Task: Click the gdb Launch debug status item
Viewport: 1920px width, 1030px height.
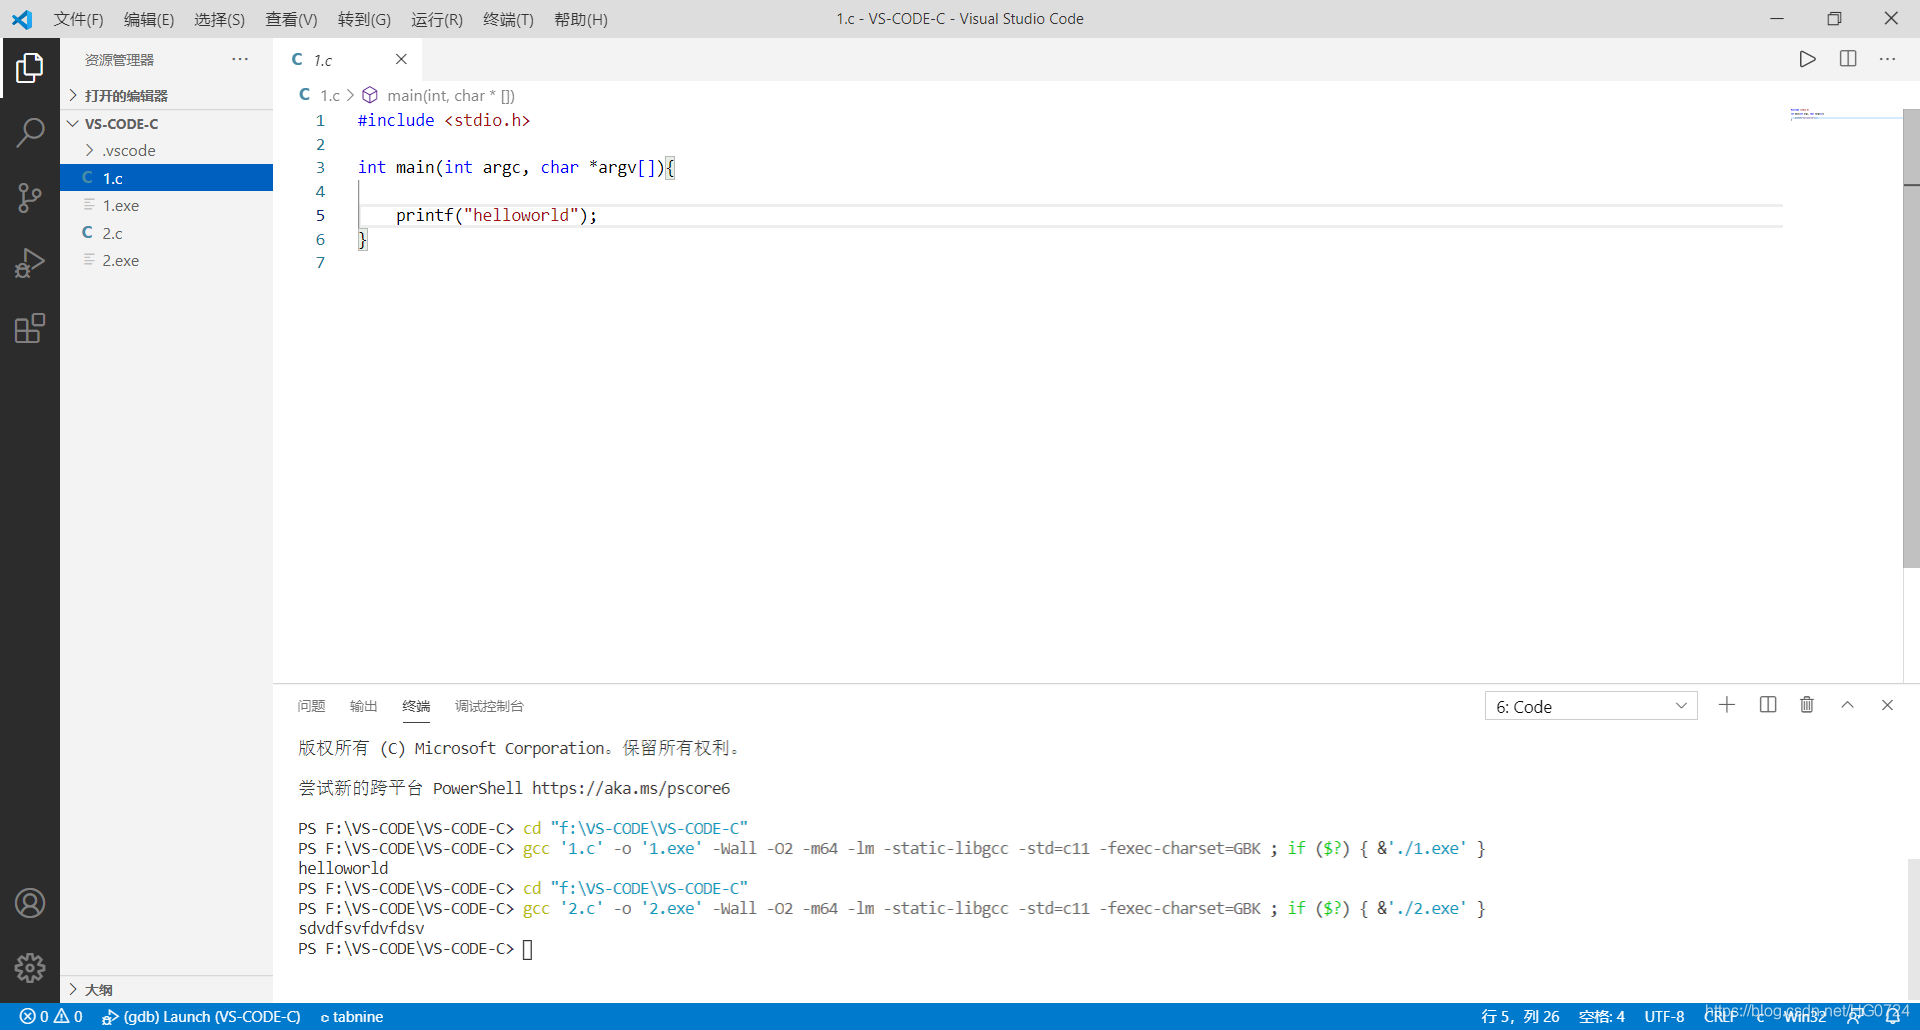Action: (201, 1016)
